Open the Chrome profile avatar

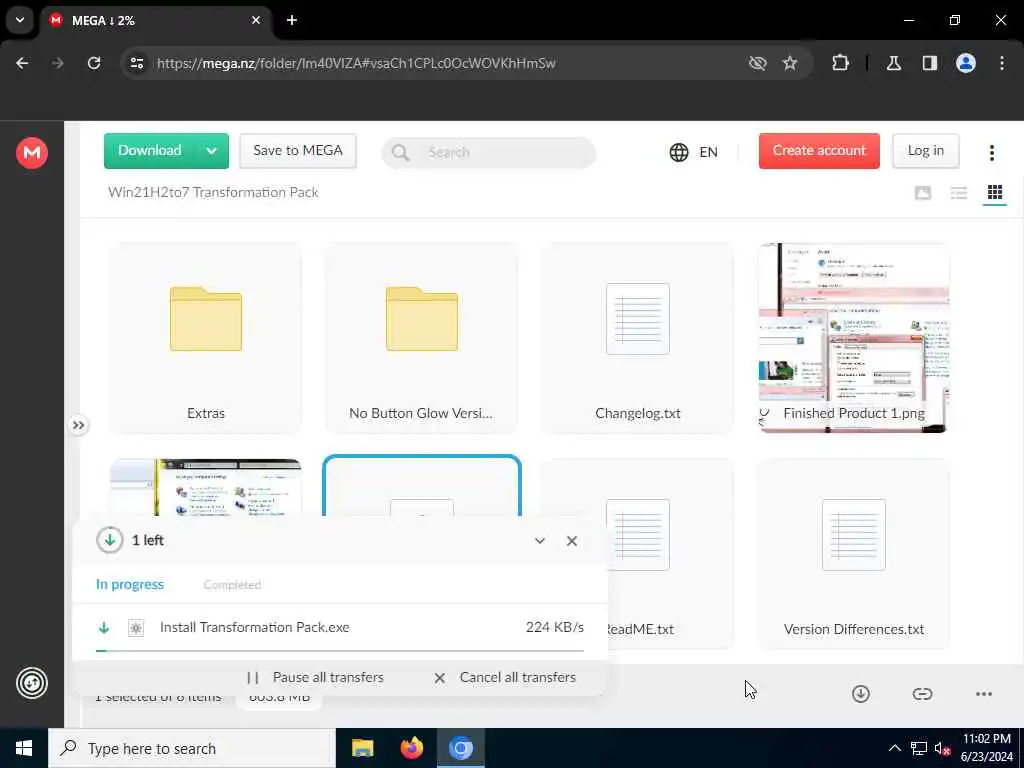click(x=966, y=63)
